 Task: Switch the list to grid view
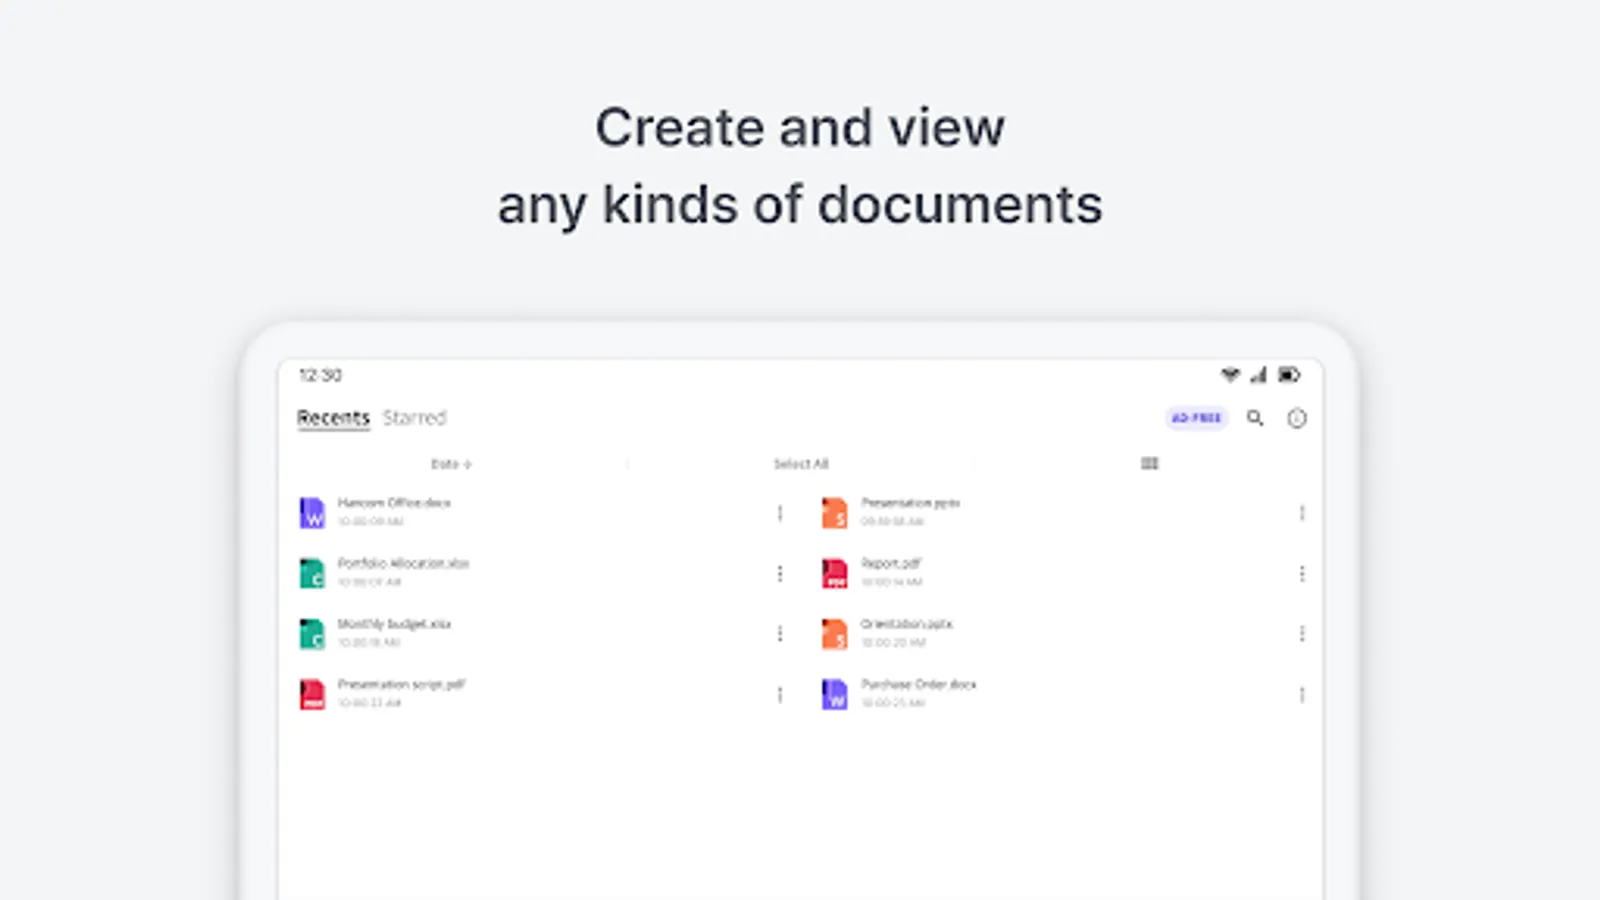click(1150, 463)
